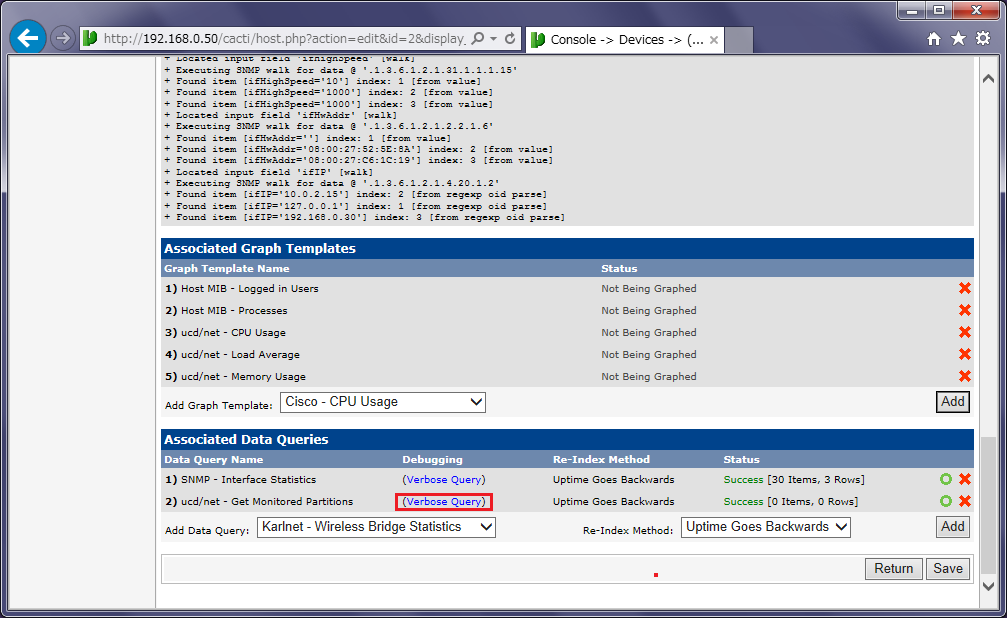Open a new blank browser tab
Image resolution: width=1007 pixels, height=618 pixels.
click(x=739, y=40)
